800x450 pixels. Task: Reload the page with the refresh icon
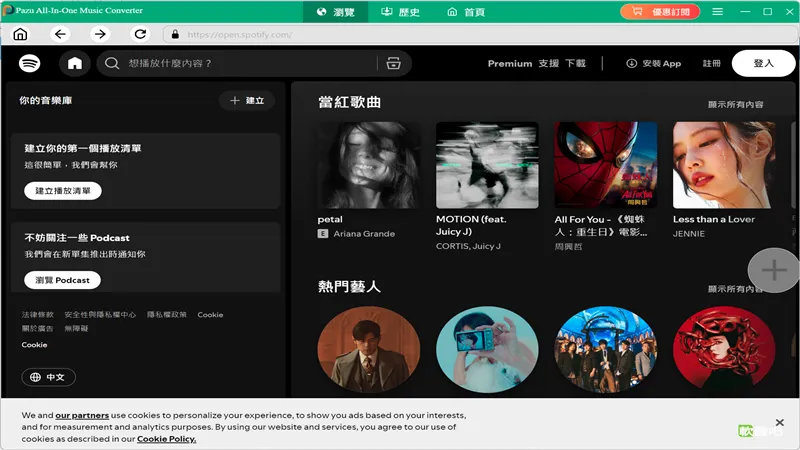[140, 34]
